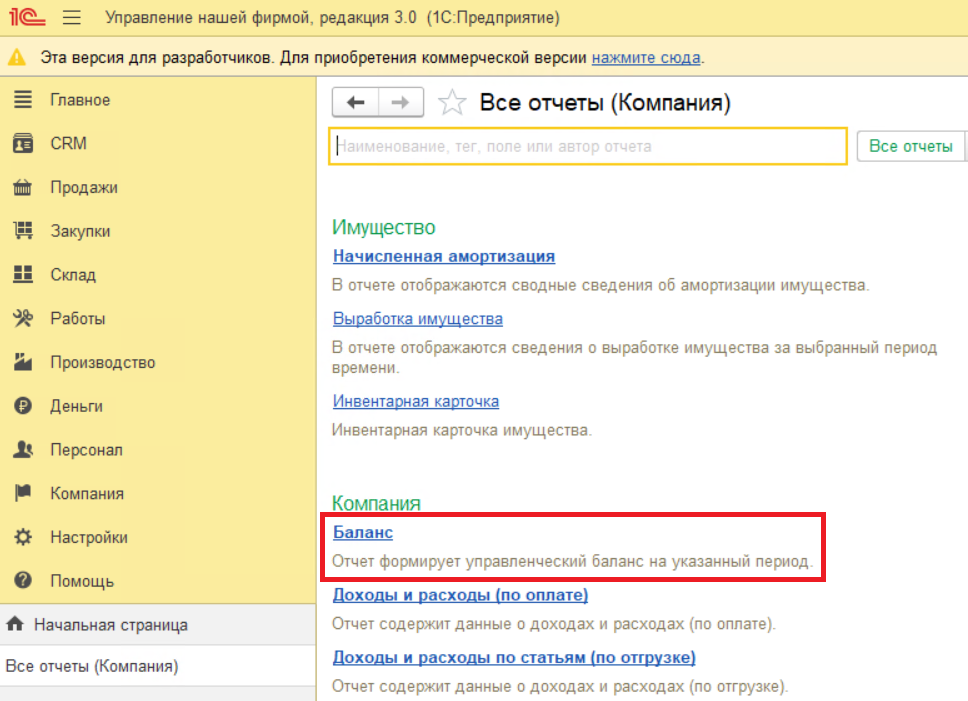Click the Компания green group heading
968x701 pixels.
(376, 503)
